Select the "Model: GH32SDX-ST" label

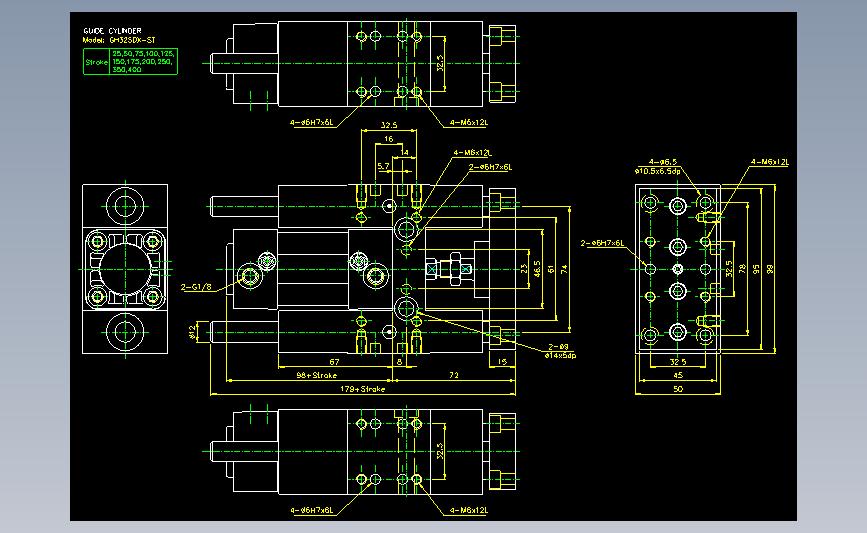[x=119, y=40]
